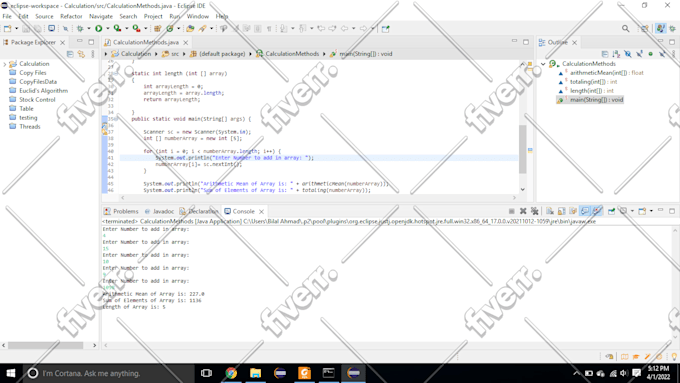Screen dimensions: 680x383
Task: Close the CalculationMethods.java editor tab
Action: click(x=186, y=43)
